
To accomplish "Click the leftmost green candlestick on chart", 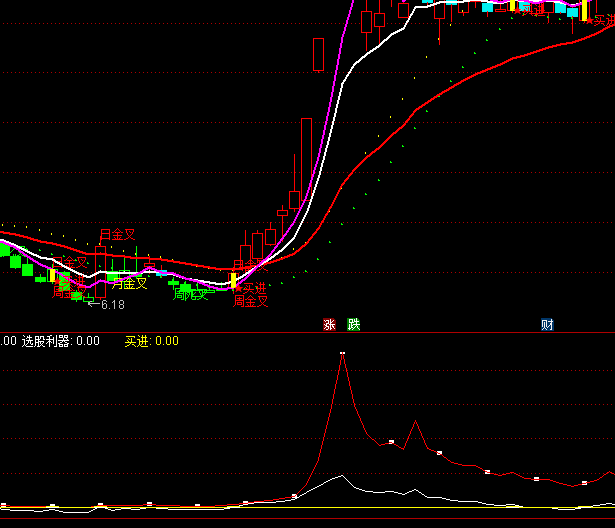I will (x=4, y=250).
